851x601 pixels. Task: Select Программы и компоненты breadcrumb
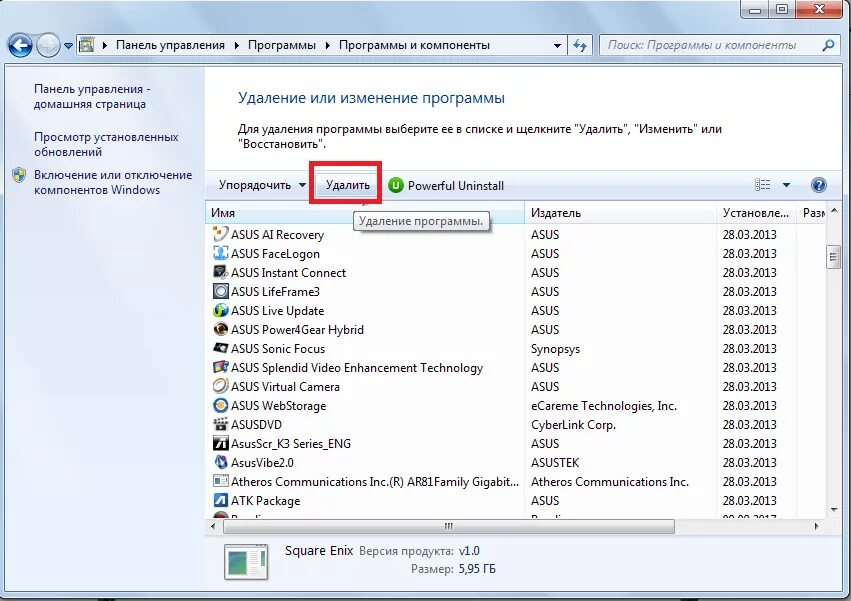tap(414, 45)
